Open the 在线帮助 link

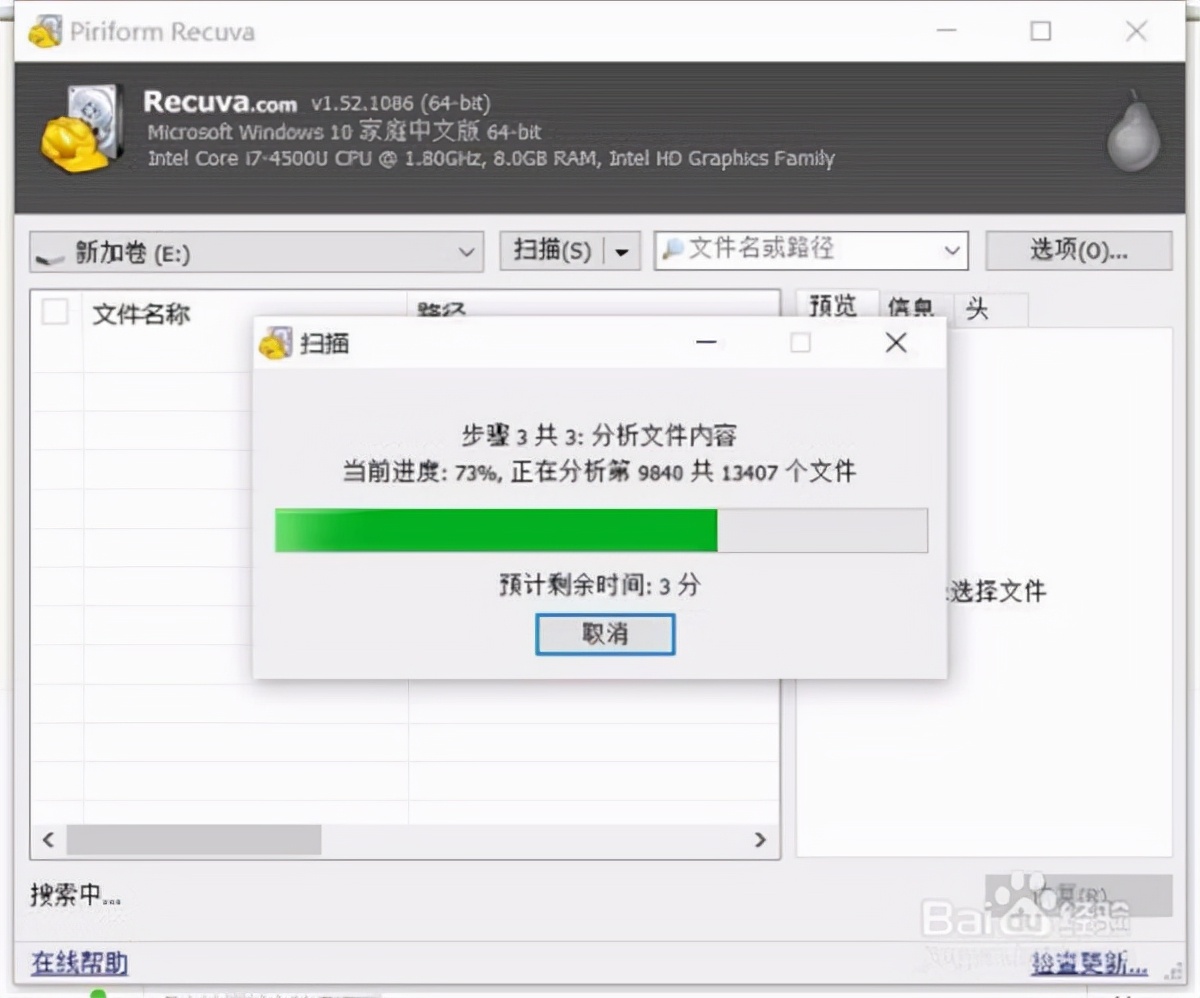tap(79, 963)
